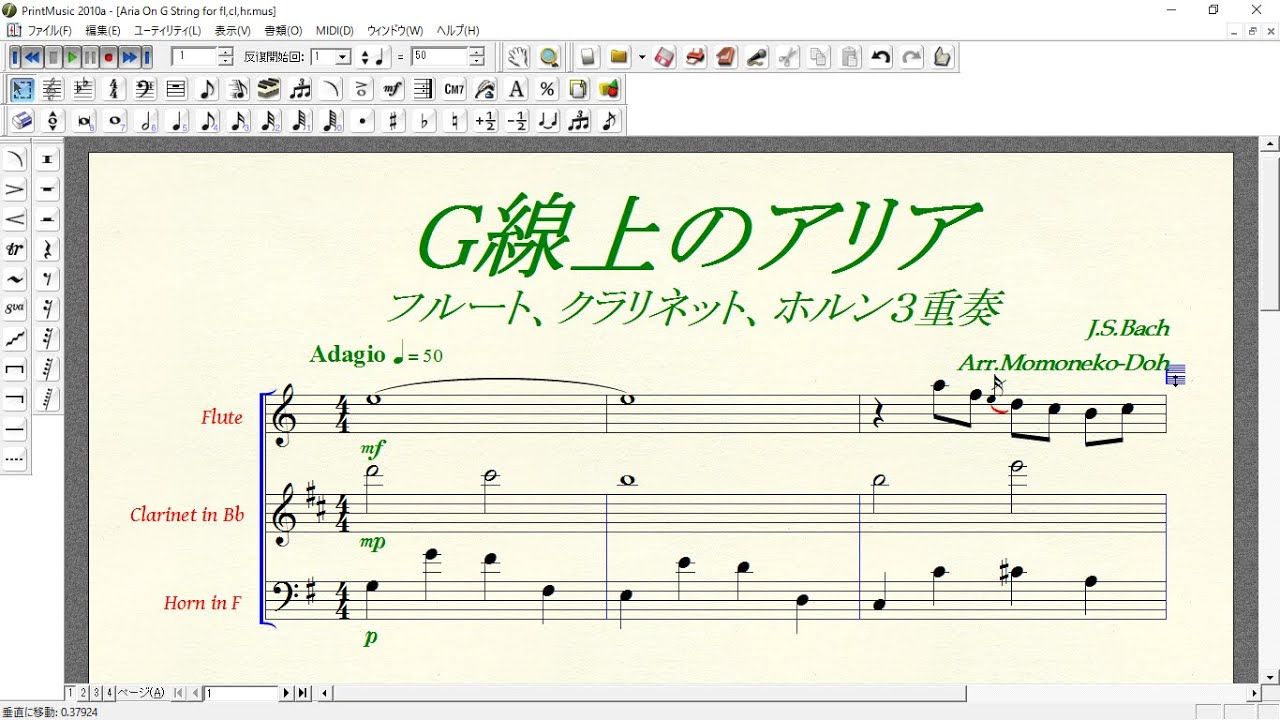Image resolution: width=1280 pixels, height=720 pixels.
Task: Select the trill Smart Shape tool
Action: coord(15,249)
